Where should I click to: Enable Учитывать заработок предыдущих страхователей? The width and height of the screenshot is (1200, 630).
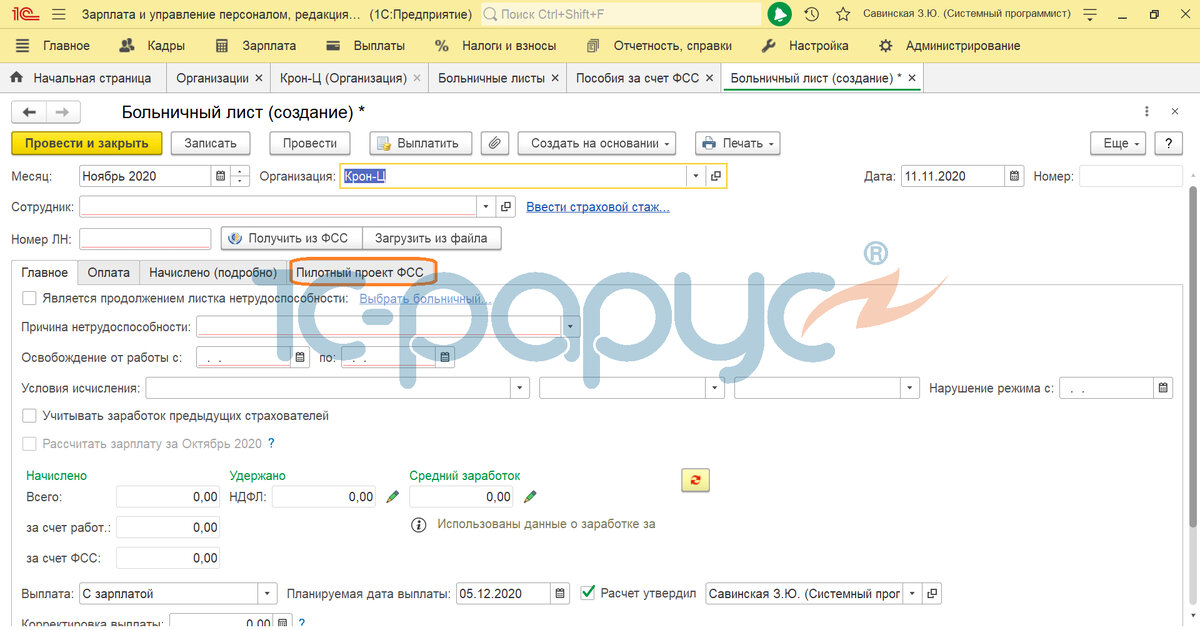[x=29, y=416]
